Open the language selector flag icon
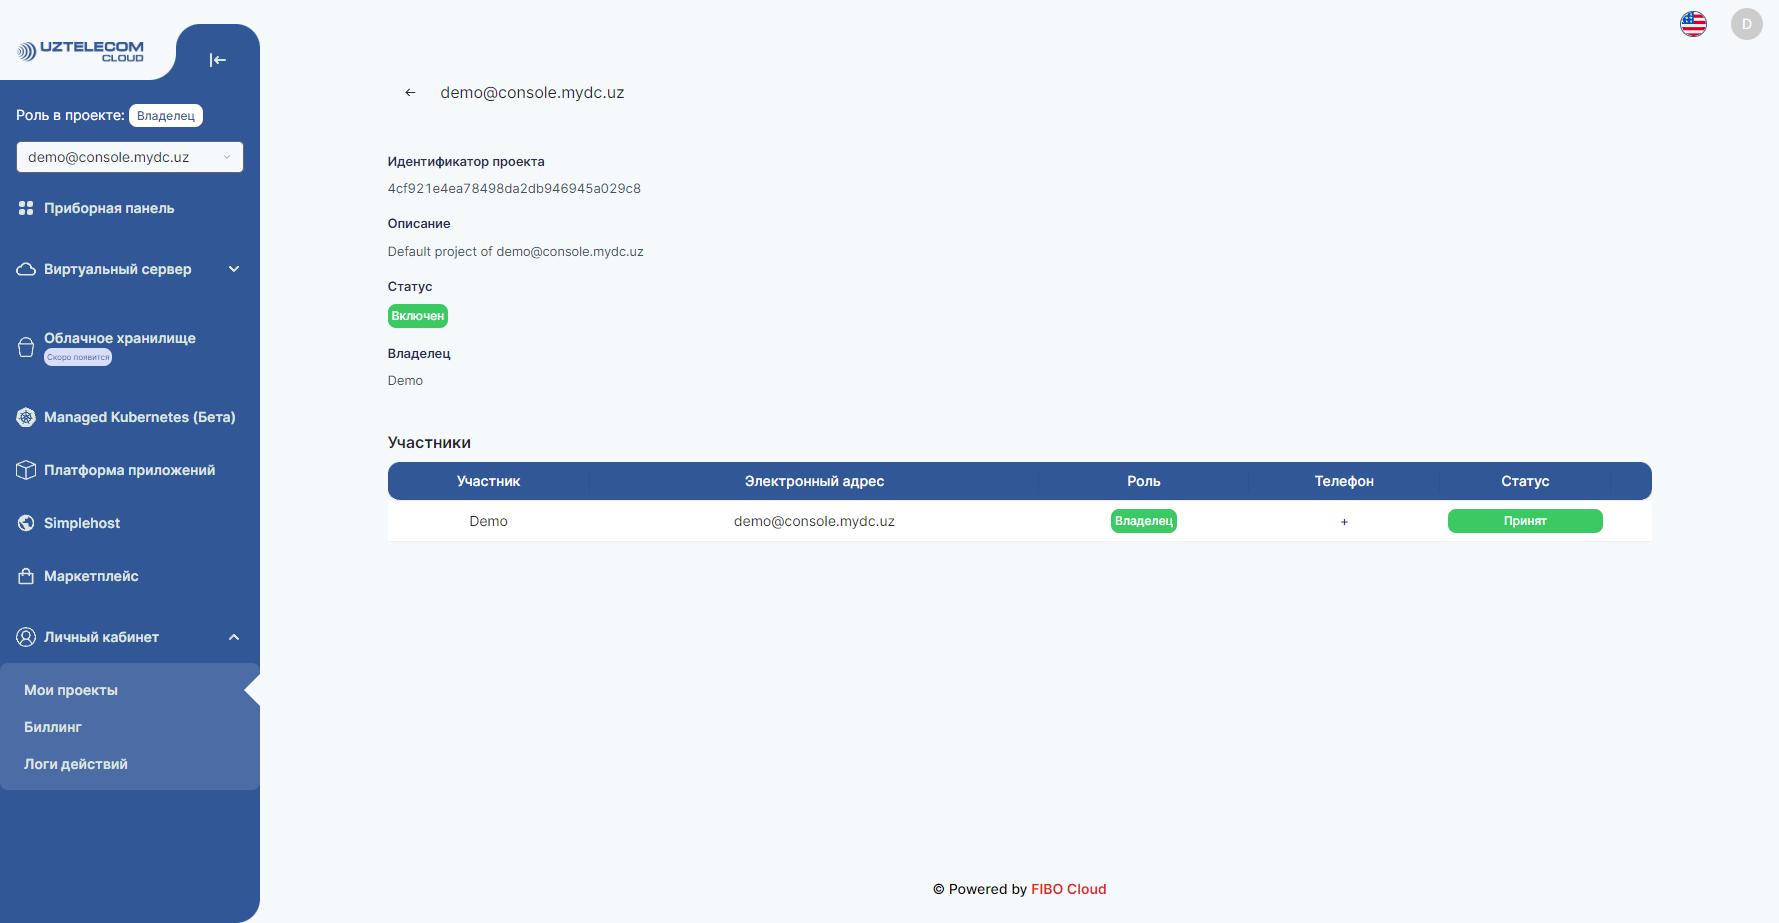 coord(1693,24)
